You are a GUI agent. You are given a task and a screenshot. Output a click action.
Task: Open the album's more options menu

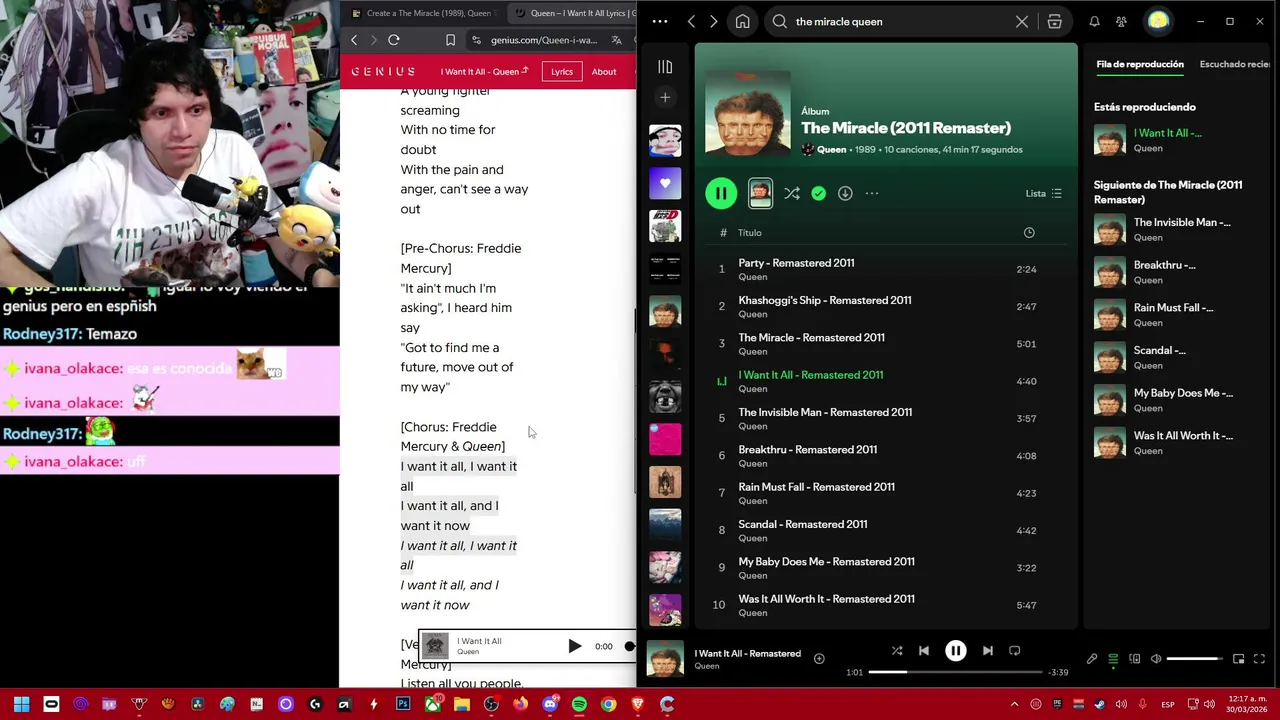tap(872, 193)
